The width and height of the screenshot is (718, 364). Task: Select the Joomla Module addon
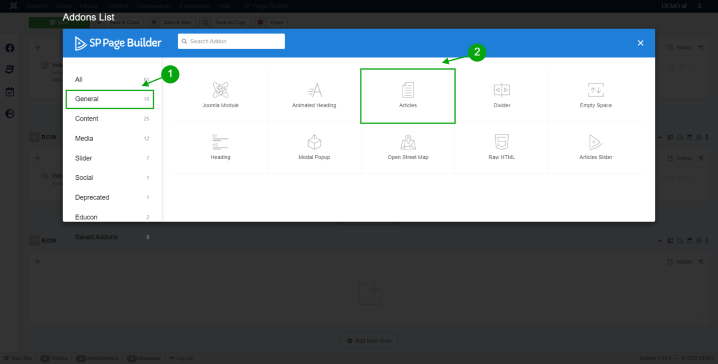(220, 96)
